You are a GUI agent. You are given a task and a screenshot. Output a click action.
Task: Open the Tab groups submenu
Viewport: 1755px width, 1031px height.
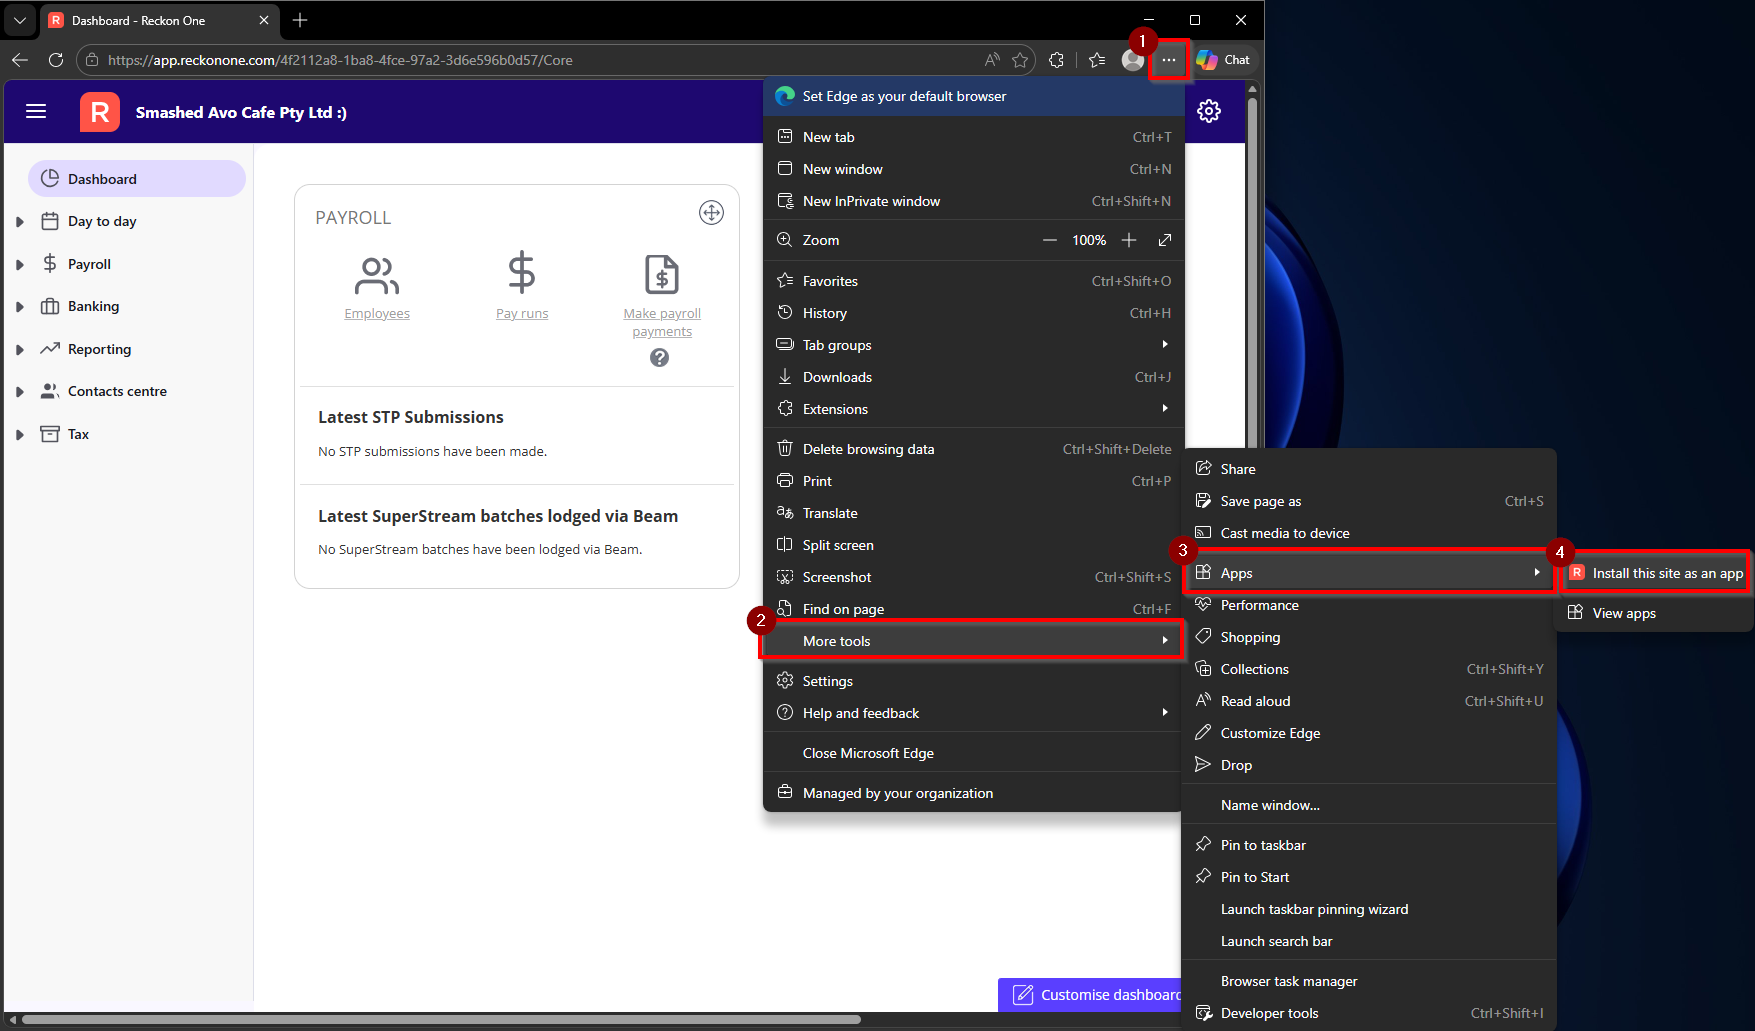pyautogui.click(x=974, y=345)
